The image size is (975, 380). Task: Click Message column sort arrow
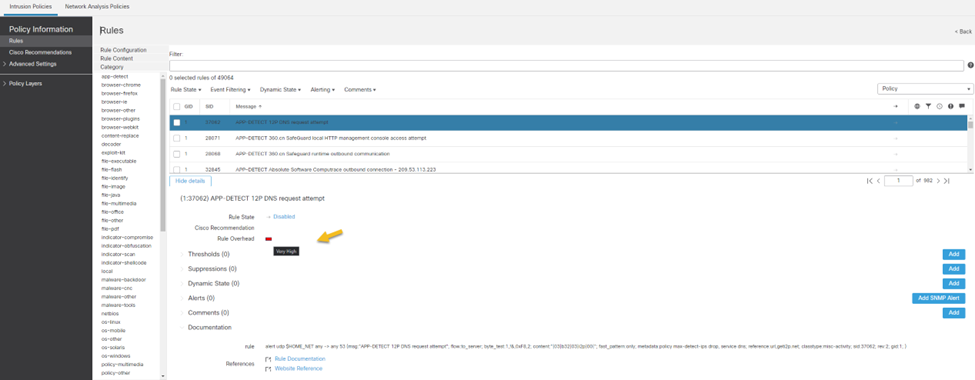pyautogui.click(x=260, y=107)
